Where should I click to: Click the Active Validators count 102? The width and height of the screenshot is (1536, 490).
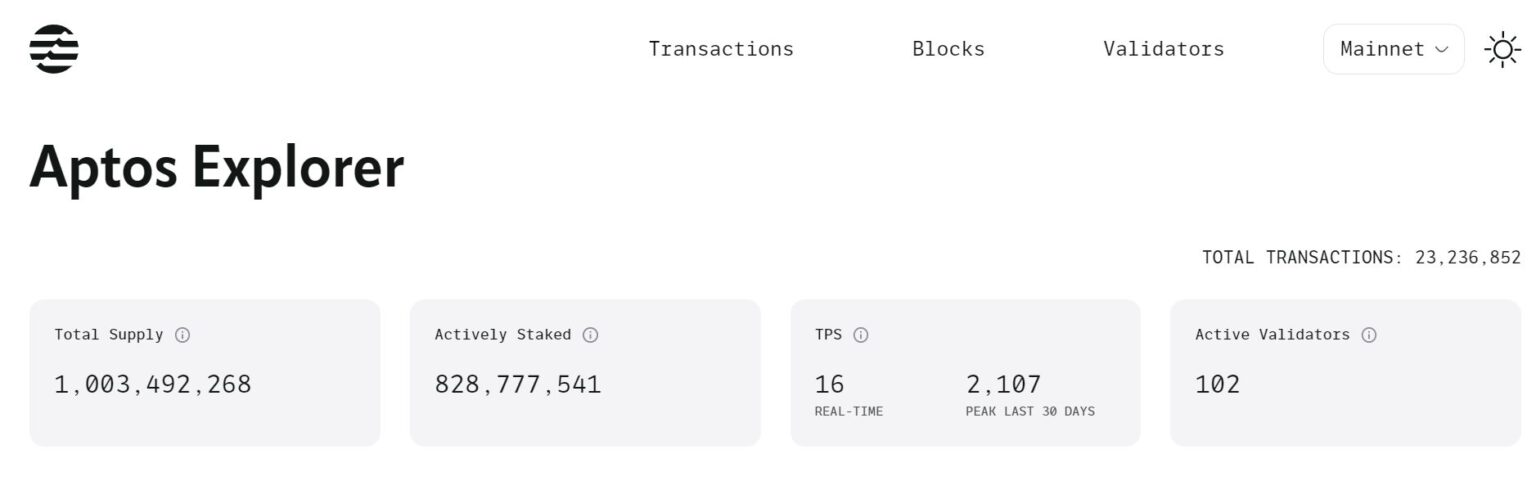1217,384
